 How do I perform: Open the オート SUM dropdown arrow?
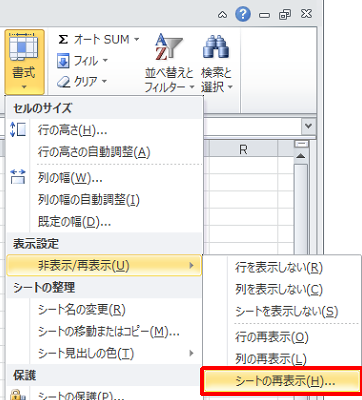(x=136, y=40)
